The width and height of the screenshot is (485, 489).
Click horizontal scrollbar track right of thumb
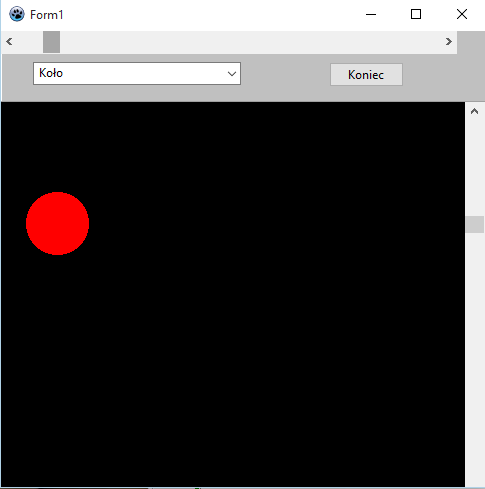pyautogui.click(x=250, y=42)
